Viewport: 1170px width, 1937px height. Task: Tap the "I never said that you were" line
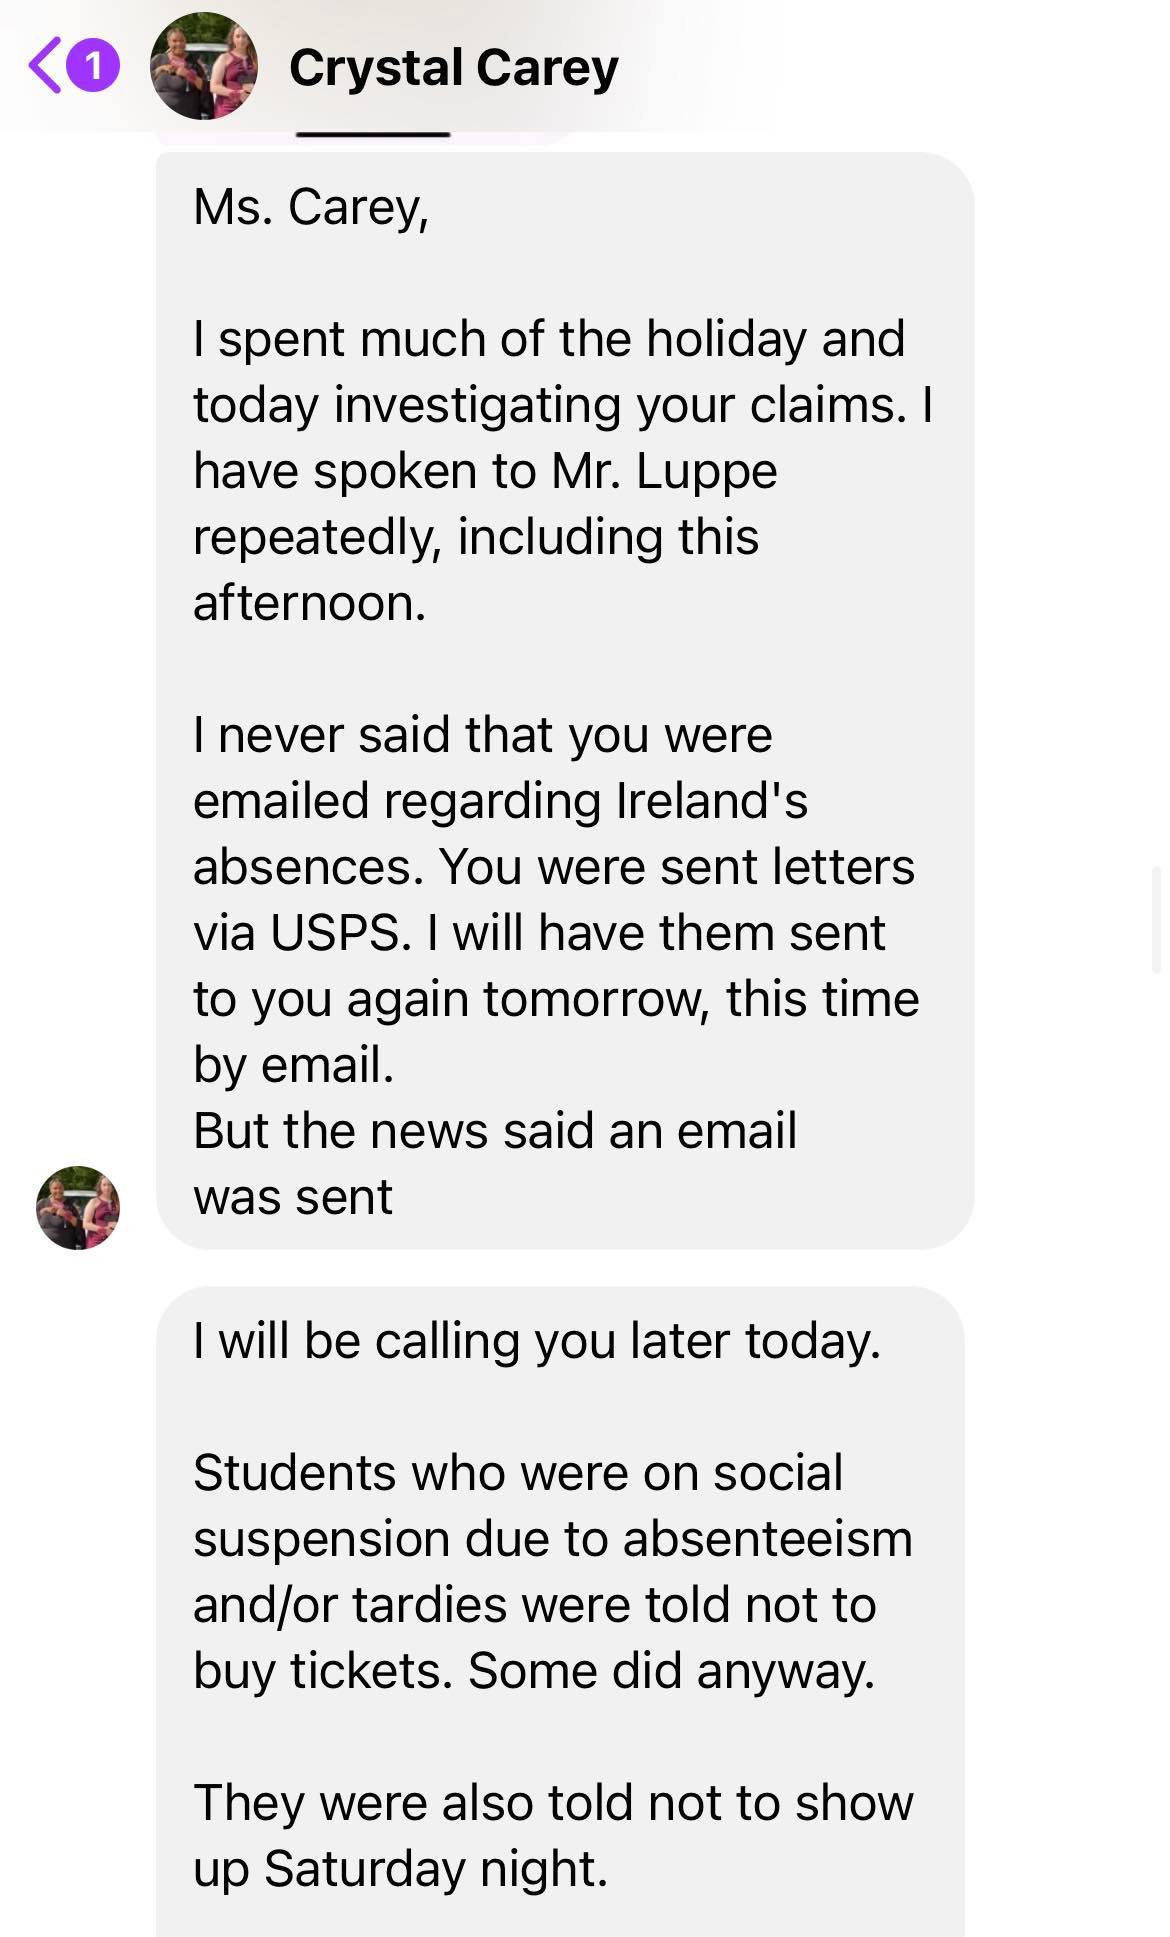pos(482,735)
